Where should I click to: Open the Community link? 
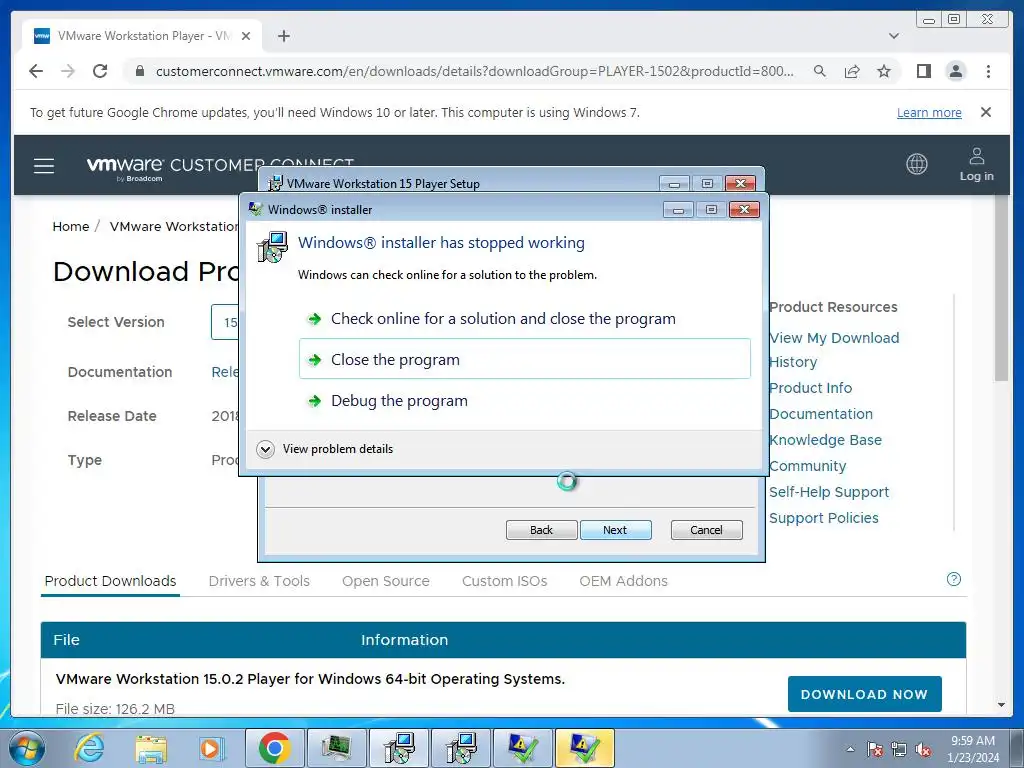click(808, 466)
